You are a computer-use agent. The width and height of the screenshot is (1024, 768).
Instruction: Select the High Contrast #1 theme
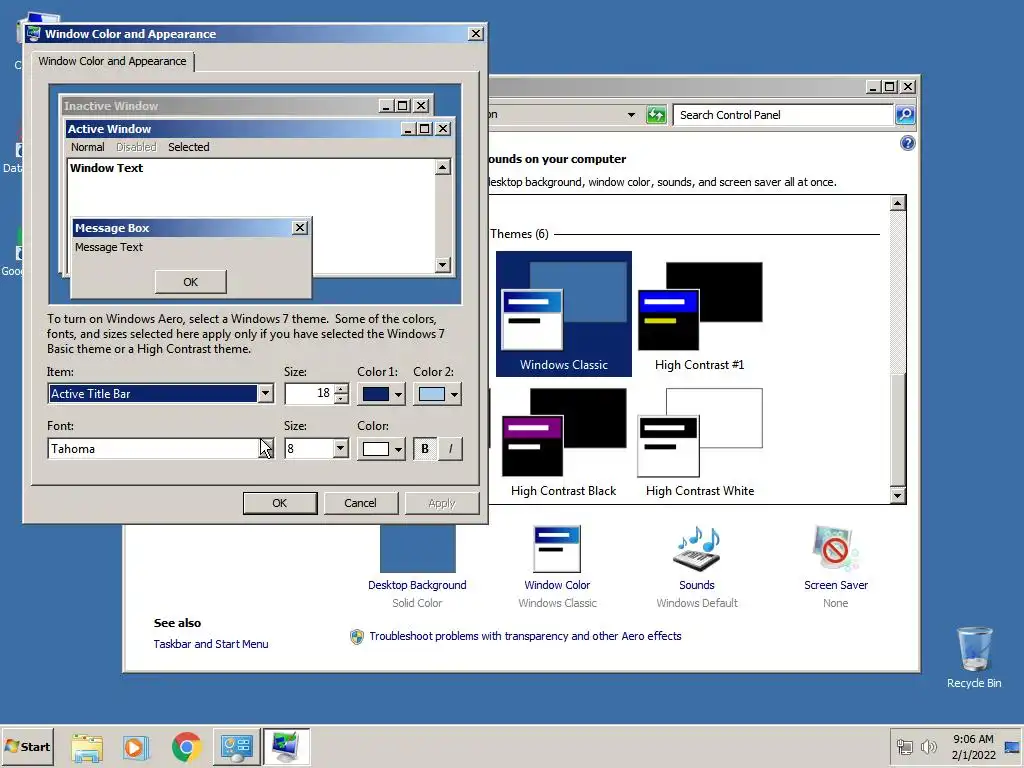[x=699, y=313]
